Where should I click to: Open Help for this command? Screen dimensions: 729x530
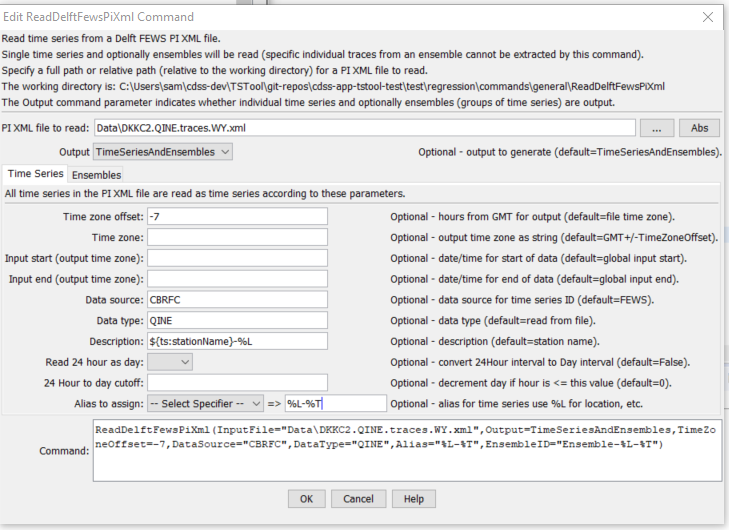click(x=414, y=499)
